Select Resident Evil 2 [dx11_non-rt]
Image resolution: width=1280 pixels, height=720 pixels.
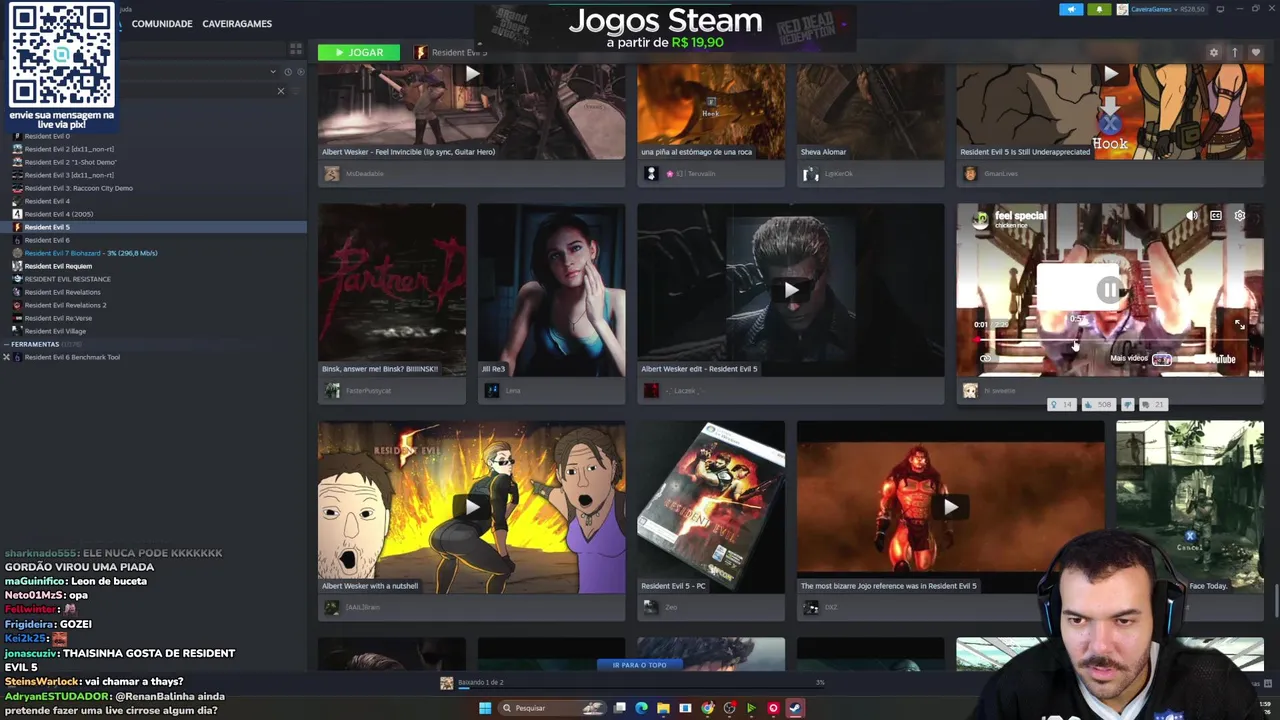[x=69, y=149]
